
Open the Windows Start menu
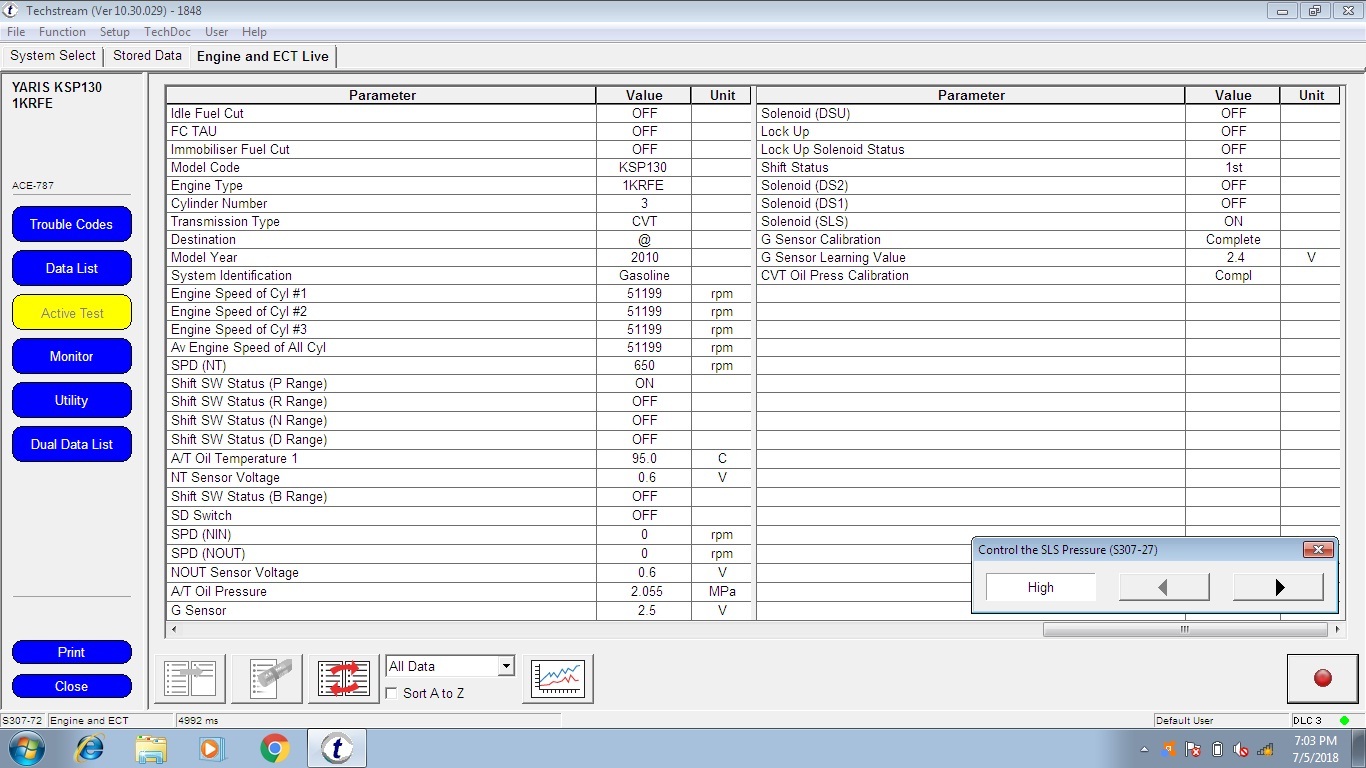click(x=28, y=748)
